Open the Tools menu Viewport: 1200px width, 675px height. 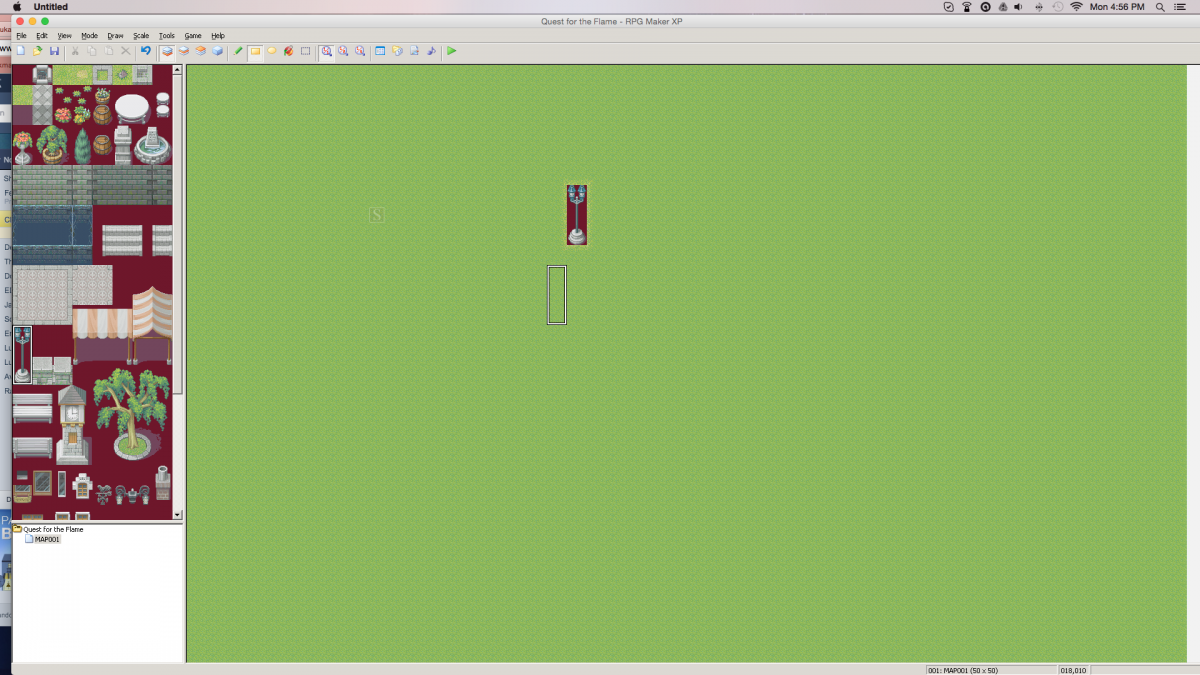(x=166, y=36)
